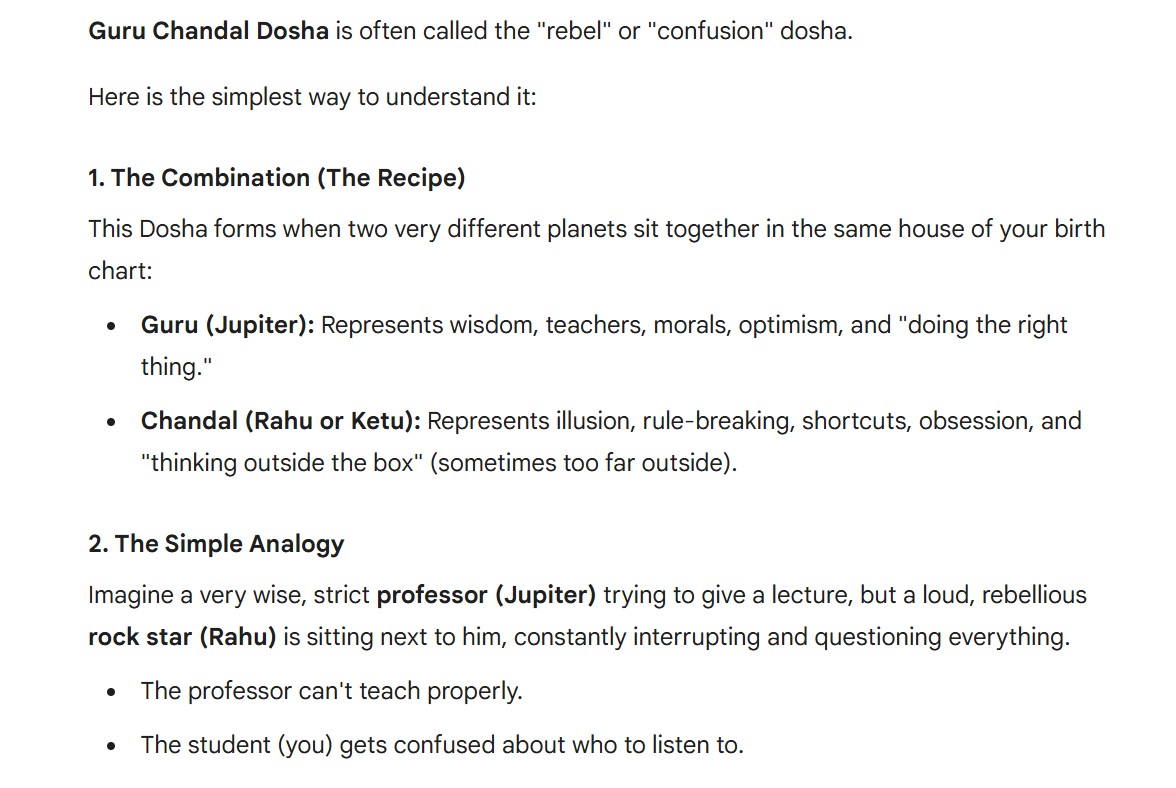Click the quoted word "rebel" in the first line
The height and width of the screenshot is (788, 1176).
click(576, 30)
